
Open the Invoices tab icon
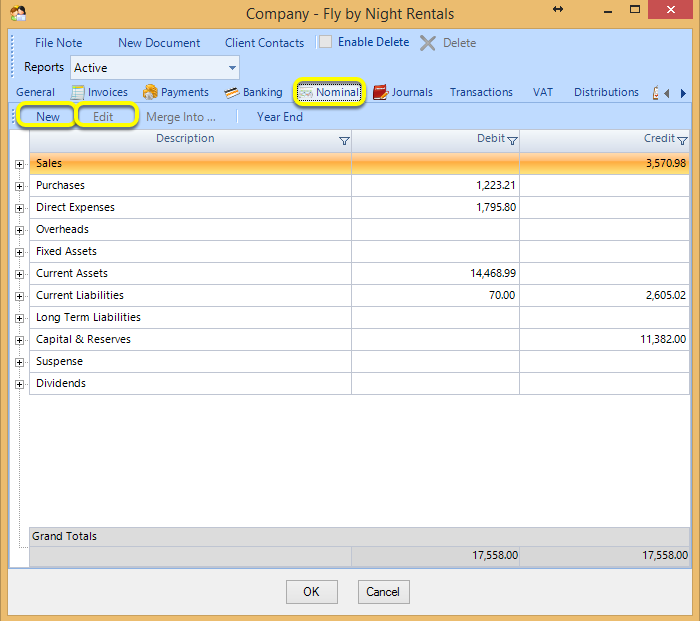[x=78, y=92]
